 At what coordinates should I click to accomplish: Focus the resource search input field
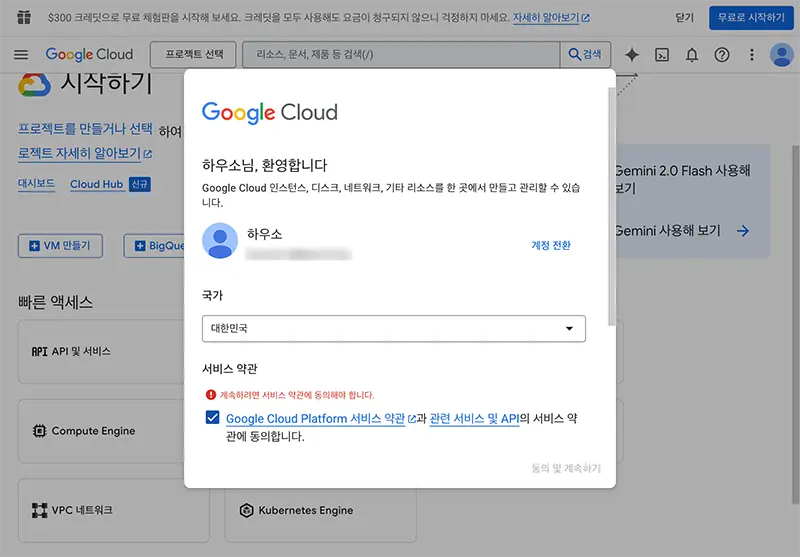(401, 55)
